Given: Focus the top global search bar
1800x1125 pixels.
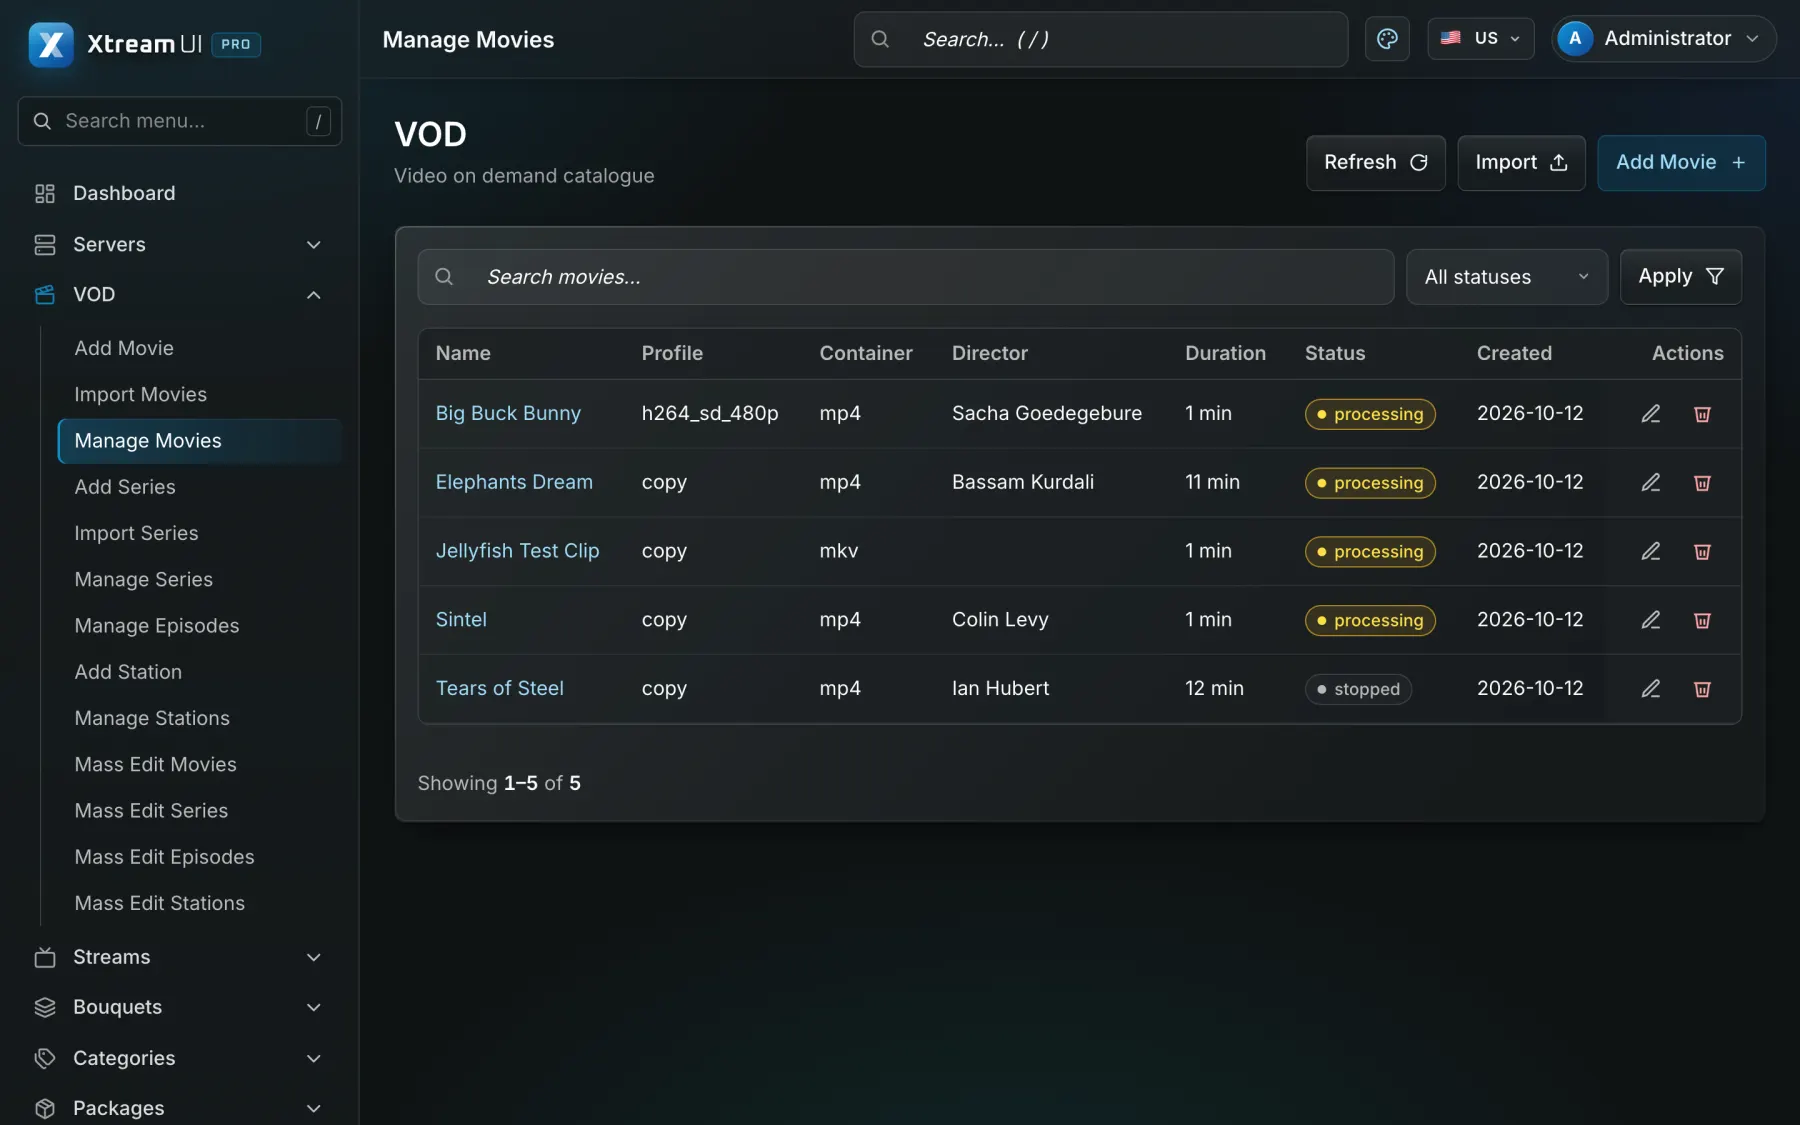Looking at the screenshot, I should 1100,39.
